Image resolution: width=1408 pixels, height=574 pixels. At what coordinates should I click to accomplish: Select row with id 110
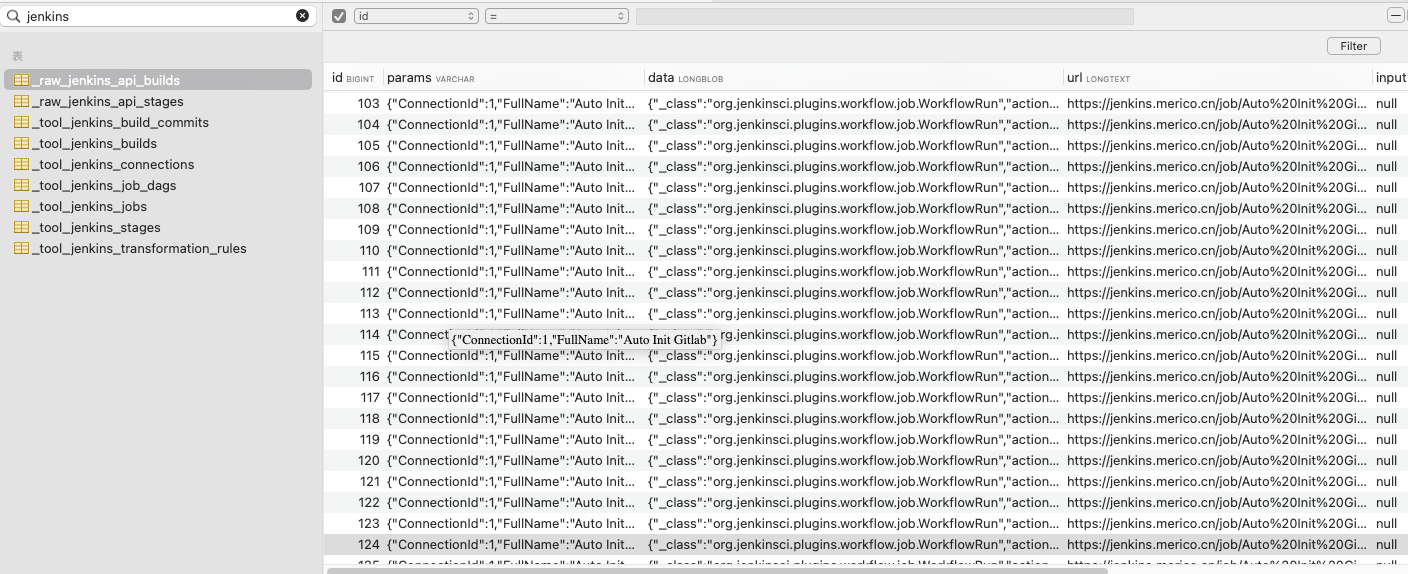tap(865, 250)
